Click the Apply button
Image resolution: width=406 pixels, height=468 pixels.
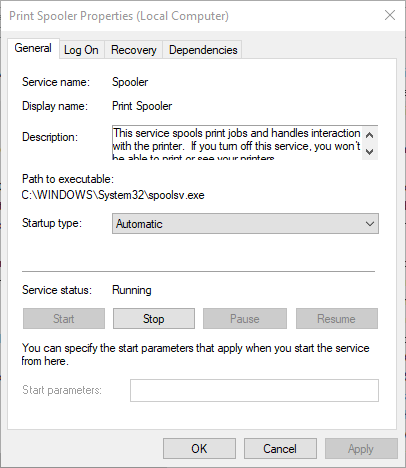pyautogui.click(x=361, y=449)
